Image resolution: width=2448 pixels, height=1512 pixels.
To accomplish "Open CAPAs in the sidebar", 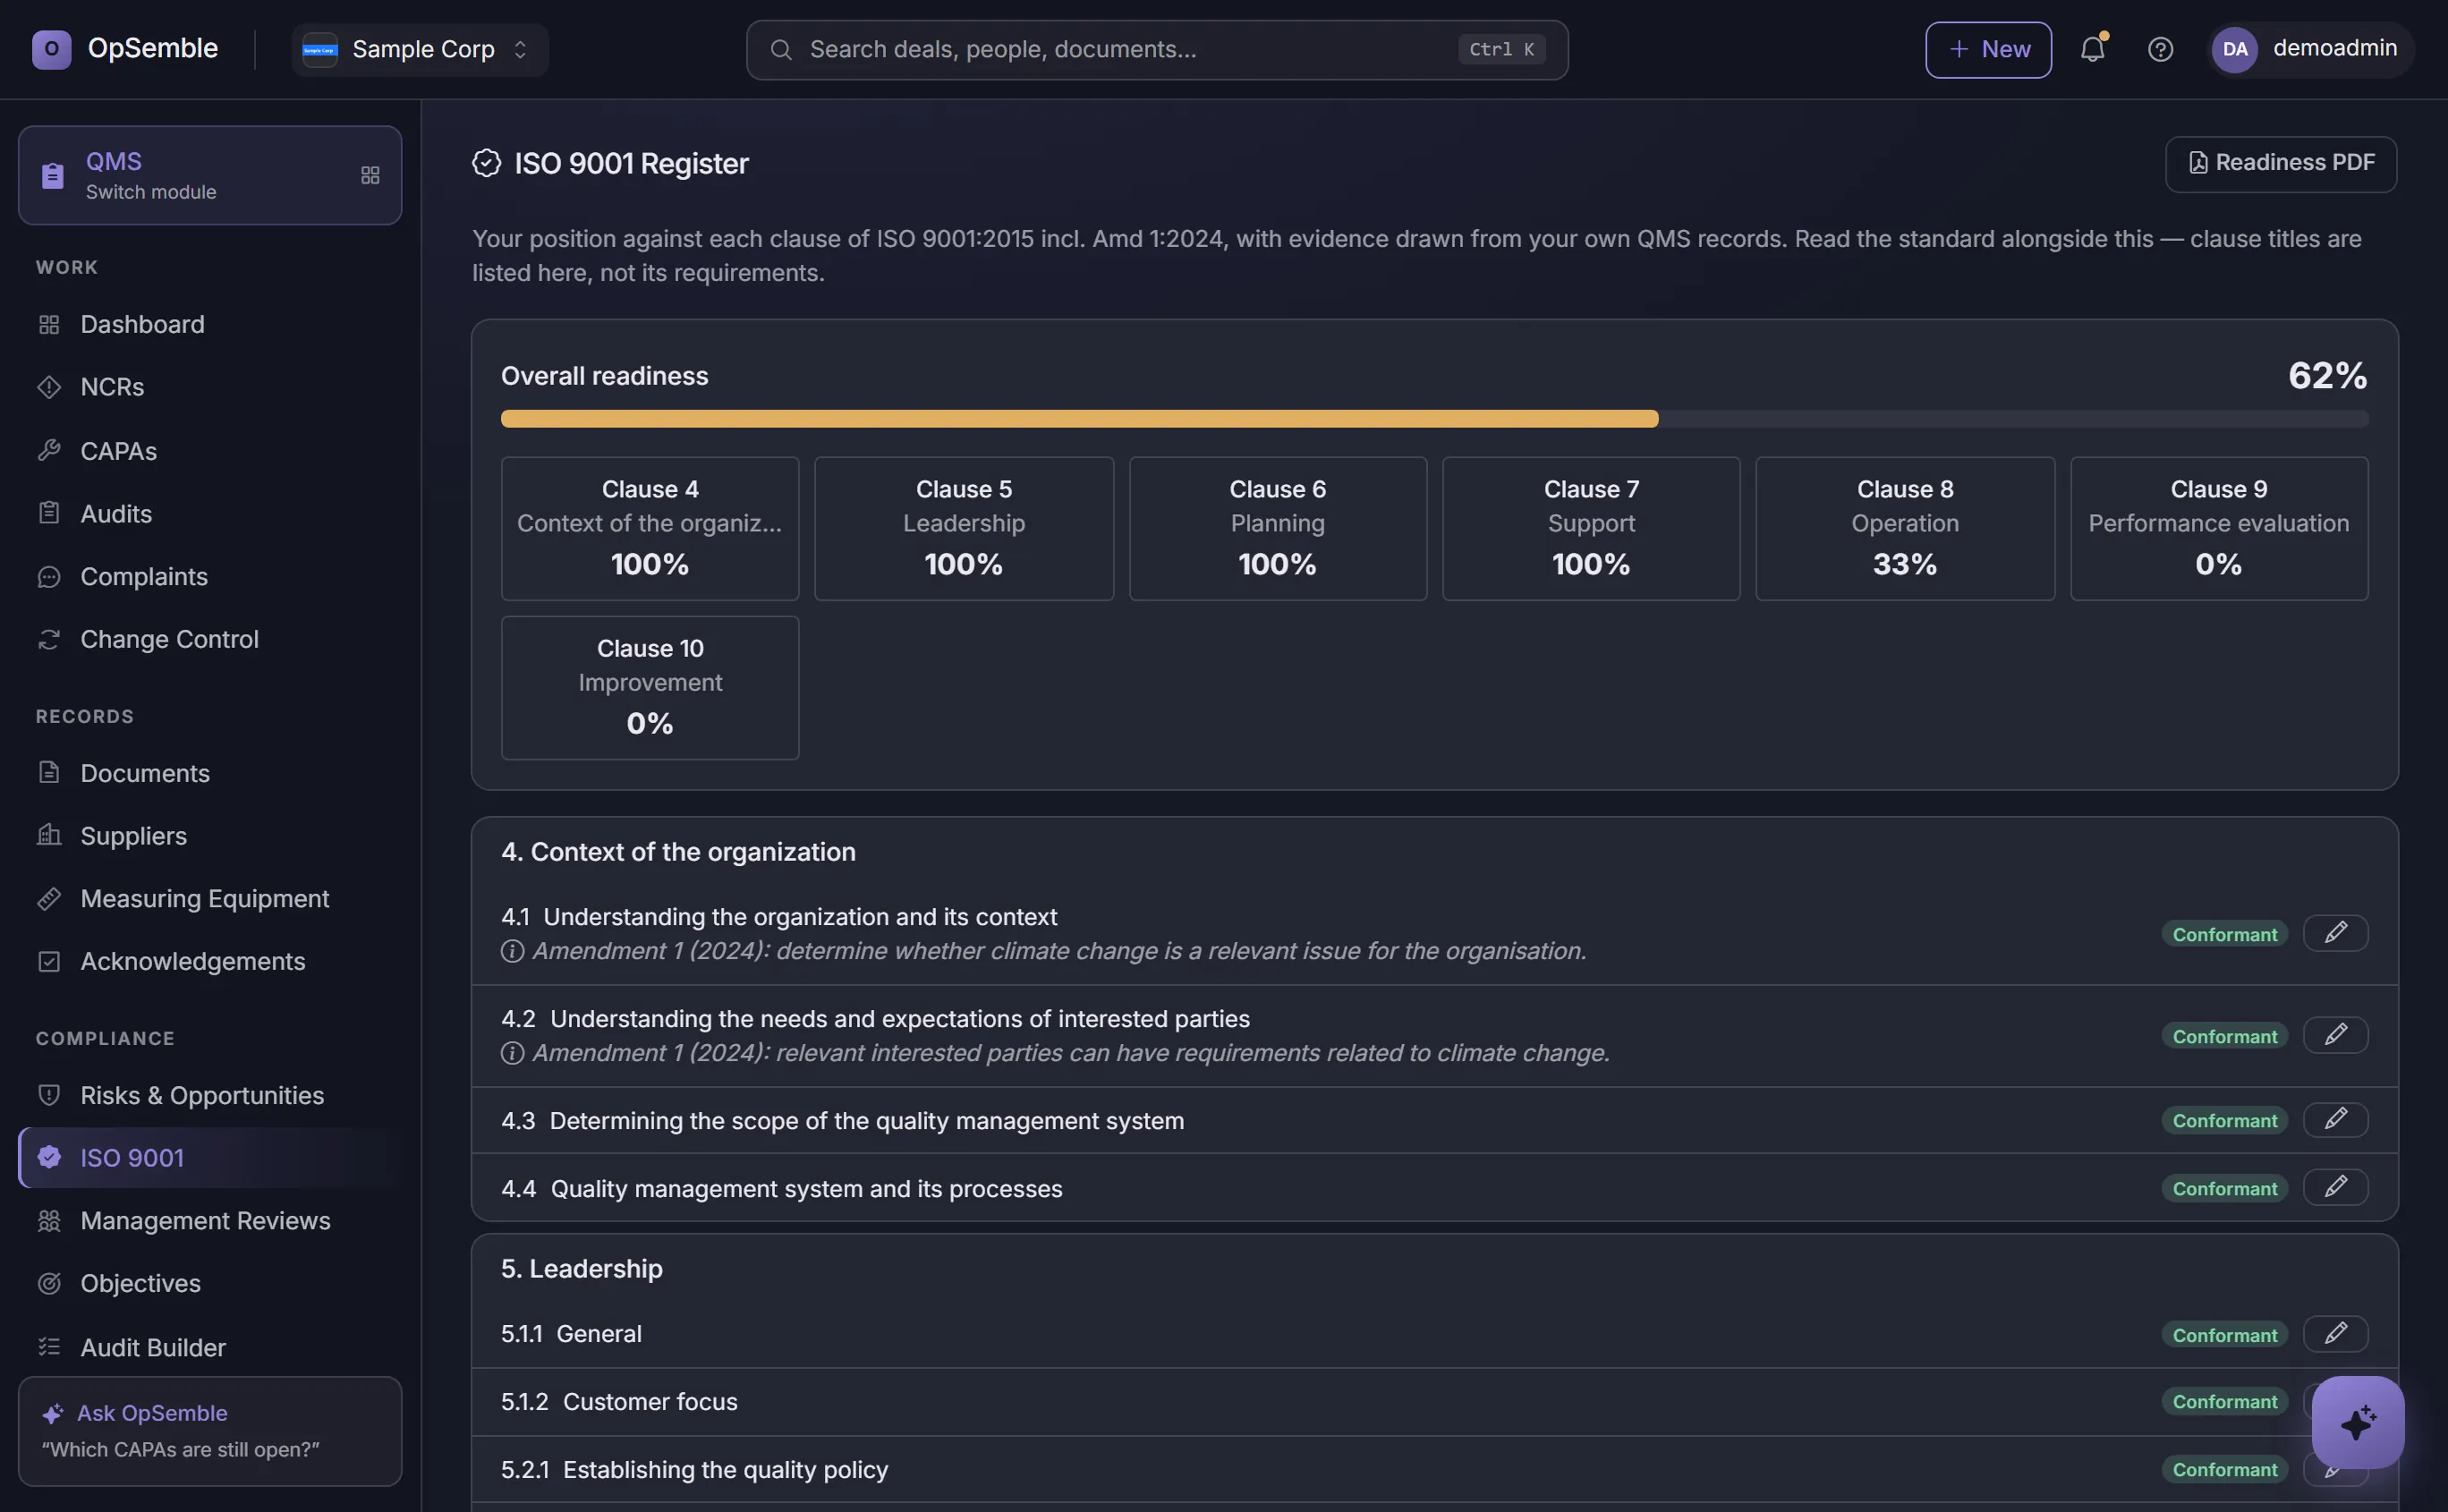I will (210, 451).
